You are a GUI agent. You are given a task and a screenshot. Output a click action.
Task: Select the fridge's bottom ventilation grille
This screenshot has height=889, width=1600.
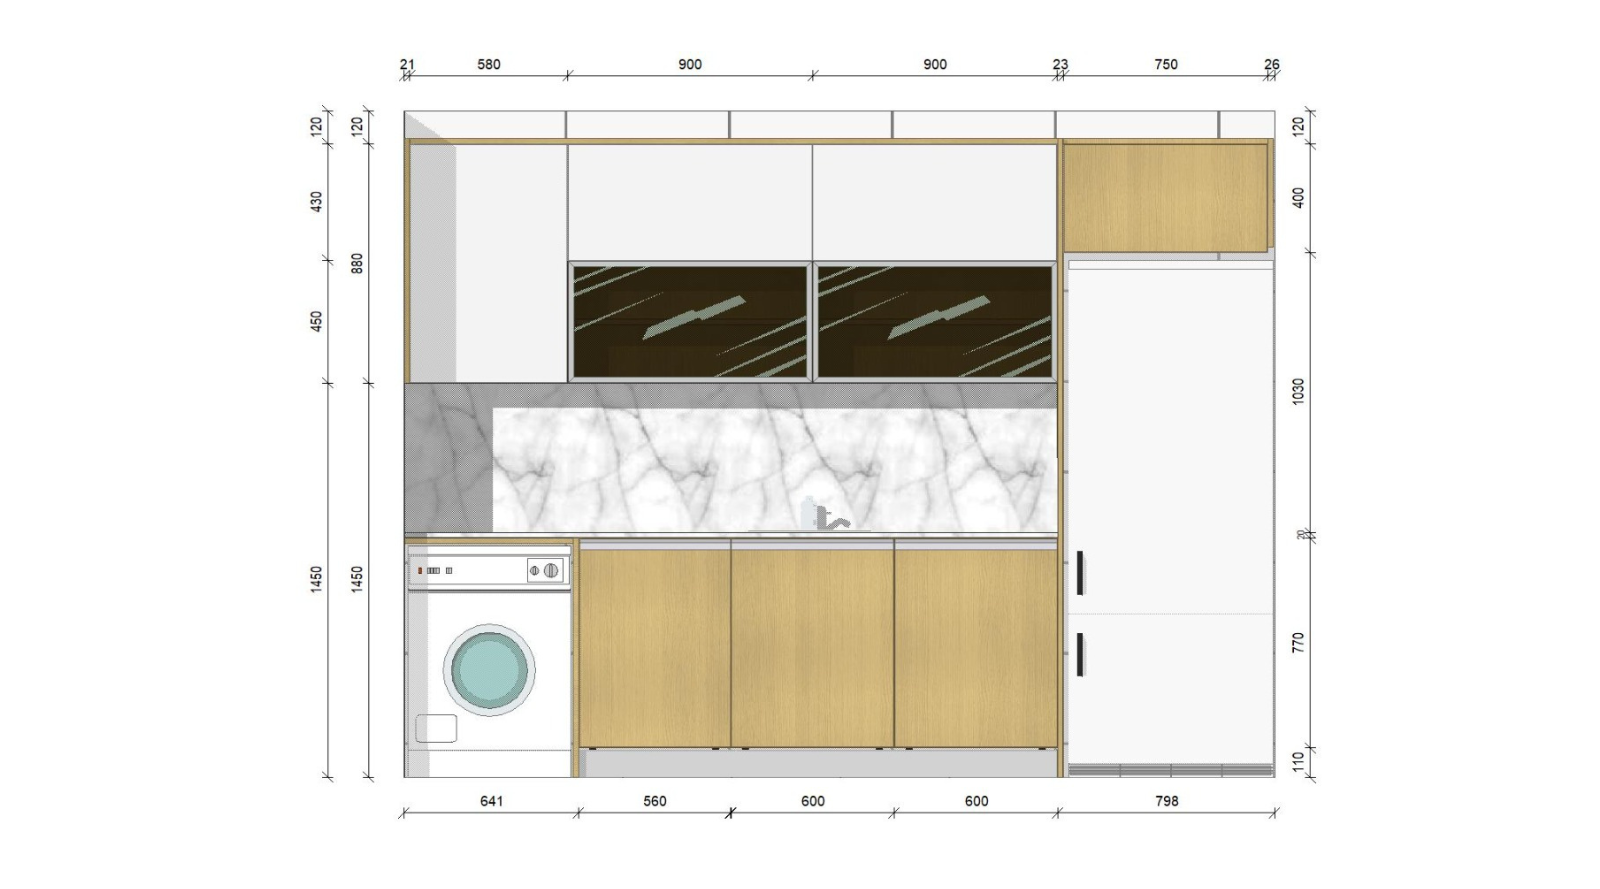coord(1170,770)
